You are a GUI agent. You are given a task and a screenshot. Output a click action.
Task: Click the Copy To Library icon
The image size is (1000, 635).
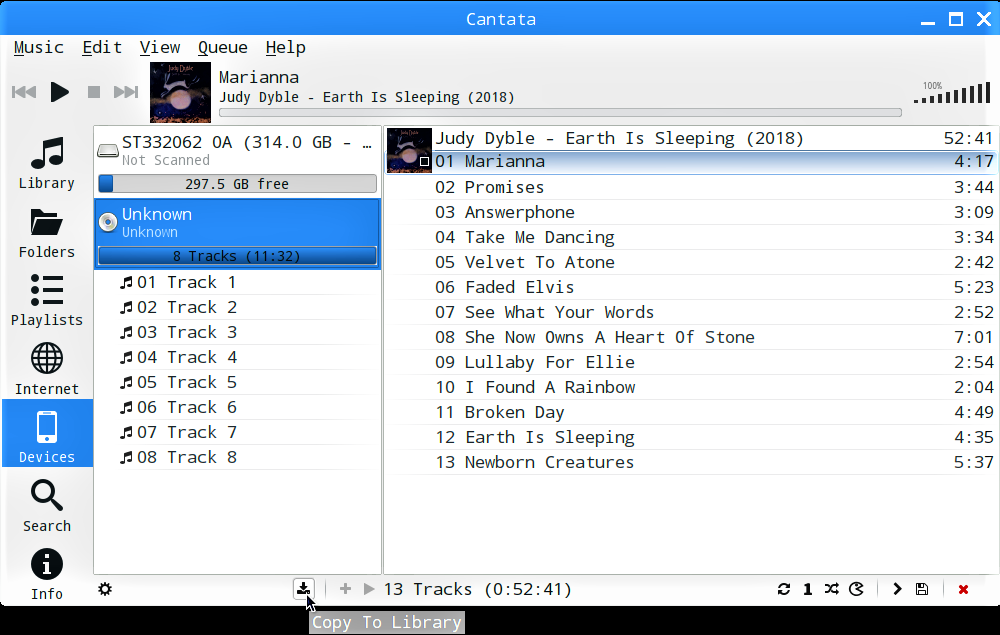[304, 588]
